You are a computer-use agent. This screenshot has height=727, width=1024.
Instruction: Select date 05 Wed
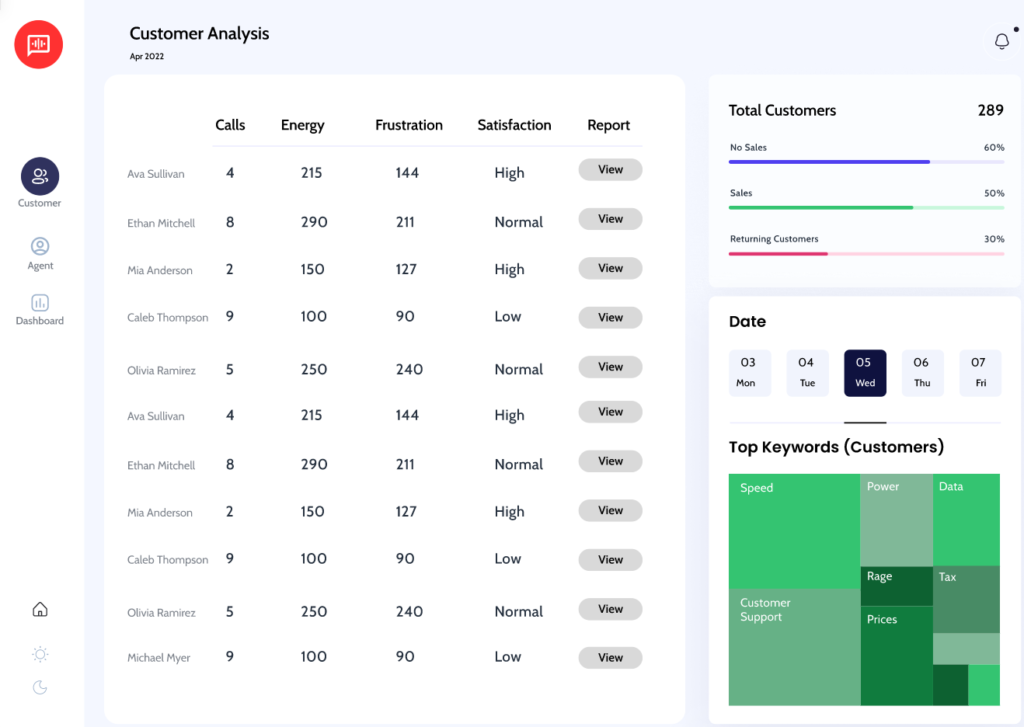click(864, 372)
